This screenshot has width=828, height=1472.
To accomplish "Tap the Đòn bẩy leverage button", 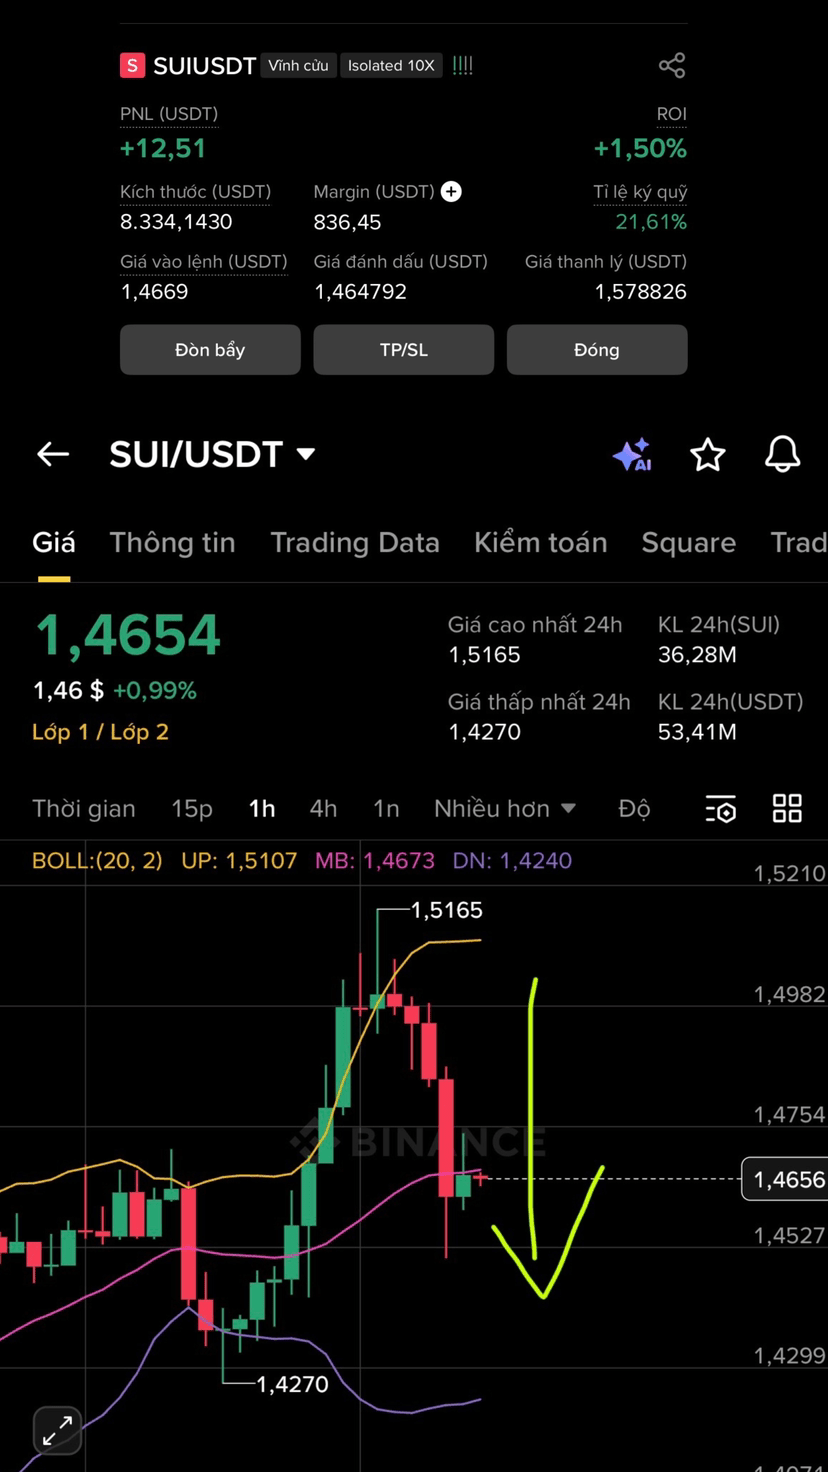I will [210, 349].
